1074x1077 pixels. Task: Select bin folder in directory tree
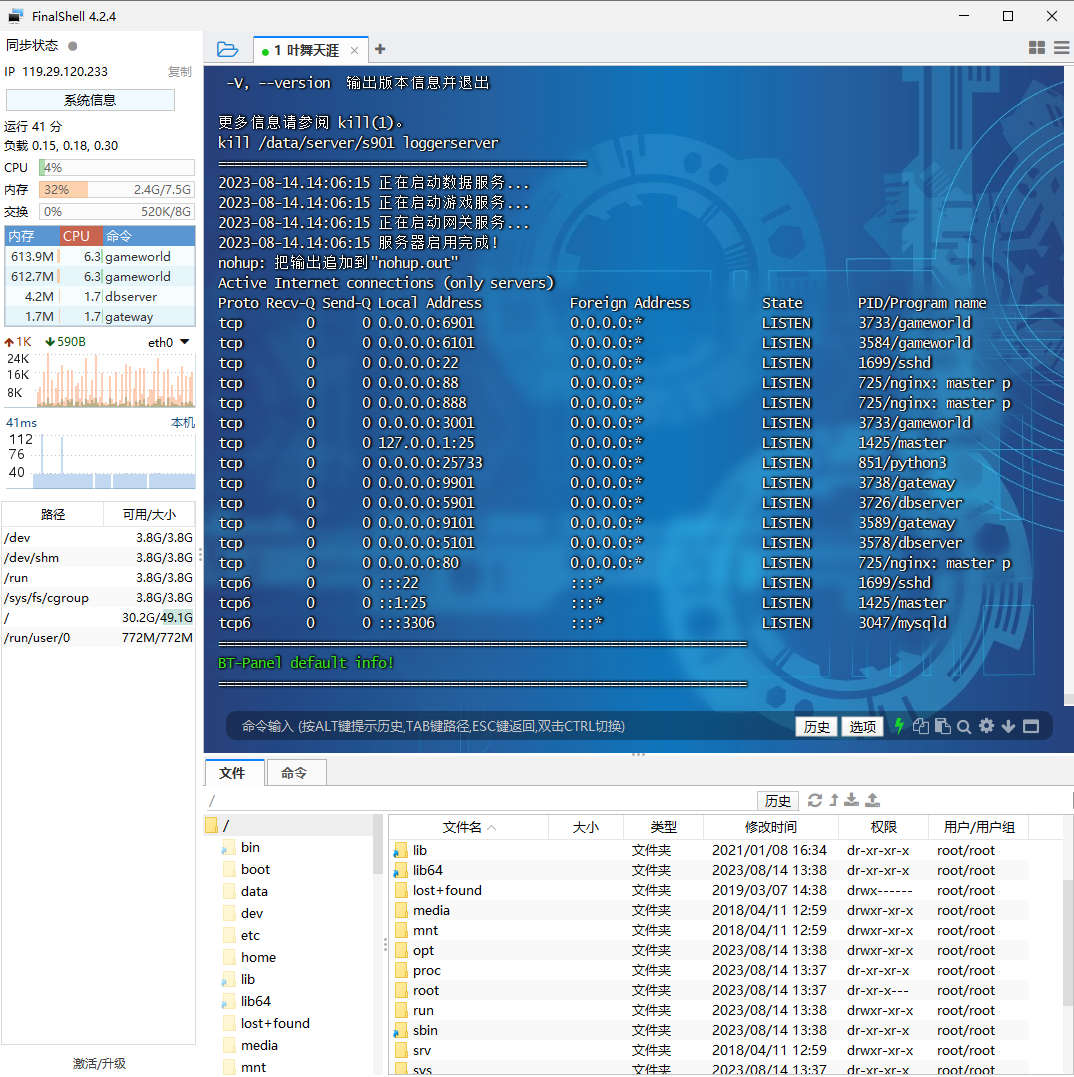coord(250,848)
